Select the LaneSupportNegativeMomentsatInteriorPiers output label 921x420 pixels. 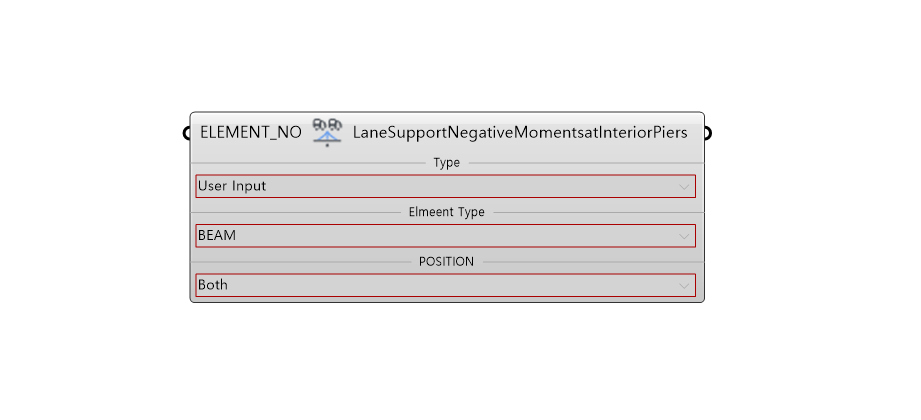[x=520, y=133]
